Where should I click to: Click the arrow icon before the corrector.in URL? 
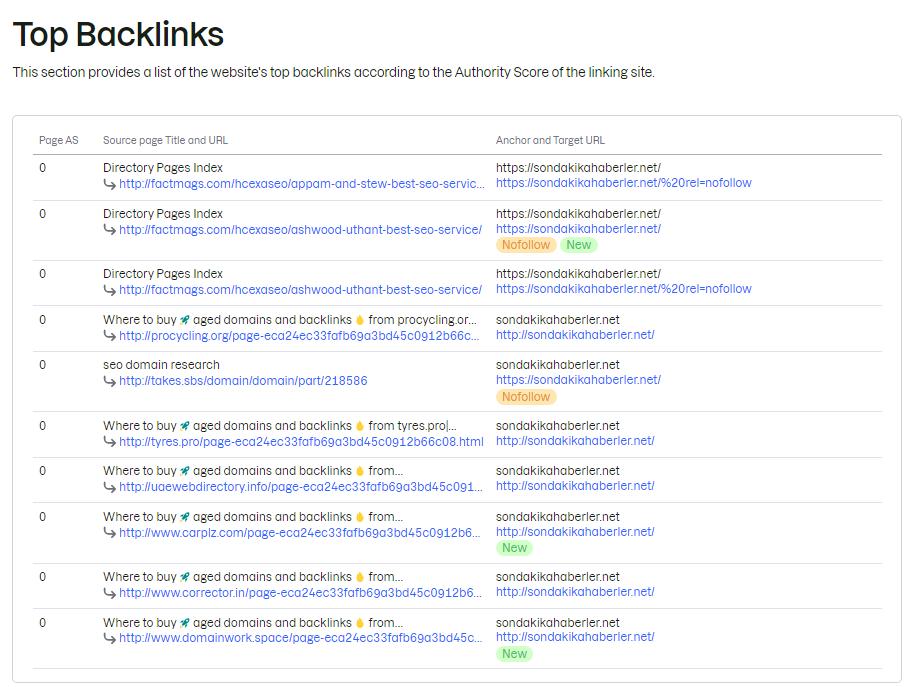click(109, 593)
